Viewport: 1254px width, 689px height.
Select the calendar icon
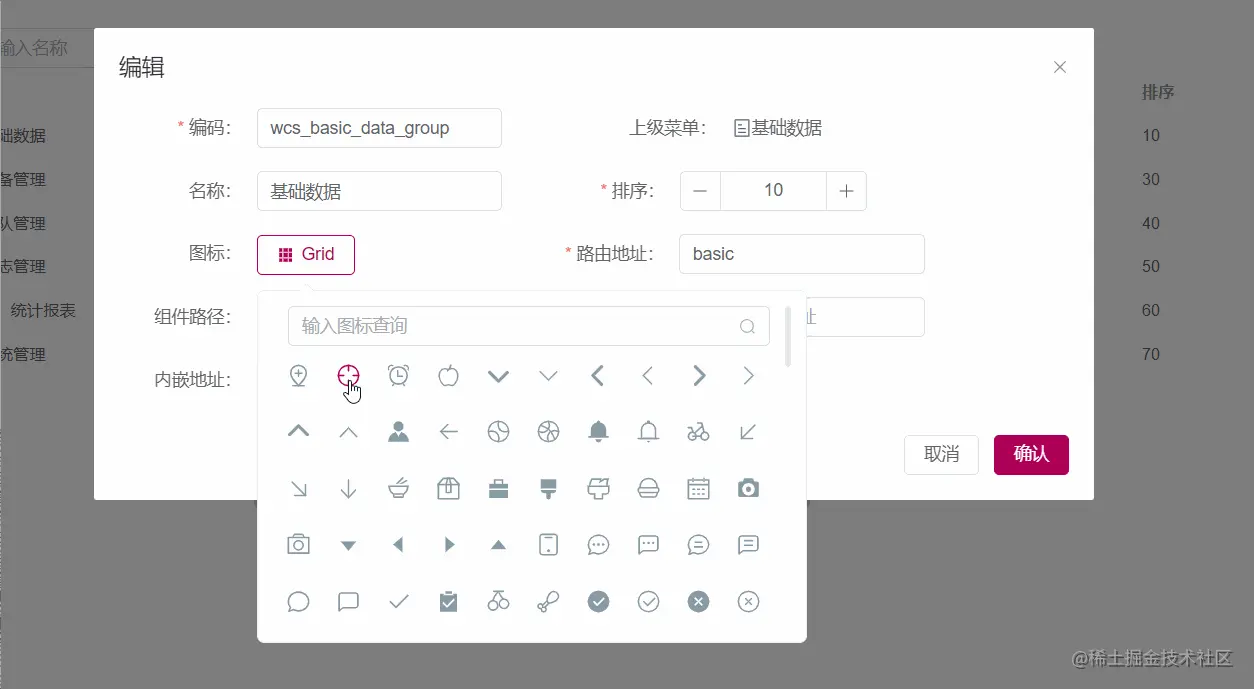click(698, 488)
